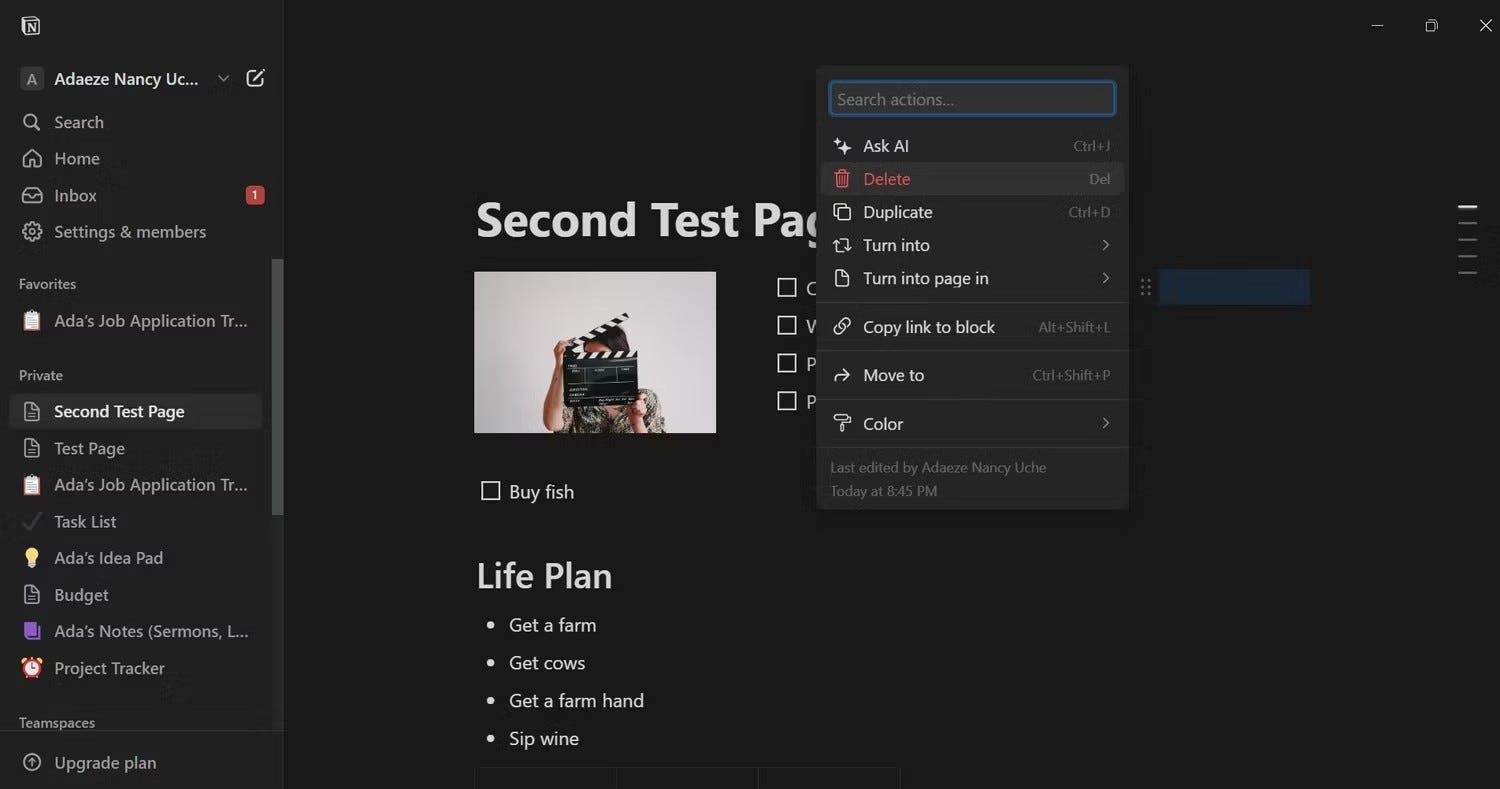This screenshot has width=1500, height=789.
Task: Expand the workspace switcher chevron
Action: (224, 78)
